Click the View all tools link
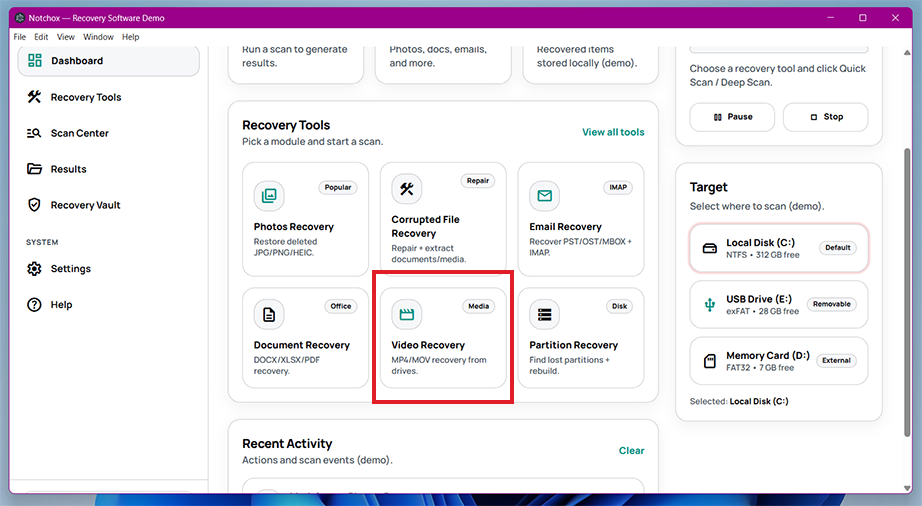 coord(613,132)
